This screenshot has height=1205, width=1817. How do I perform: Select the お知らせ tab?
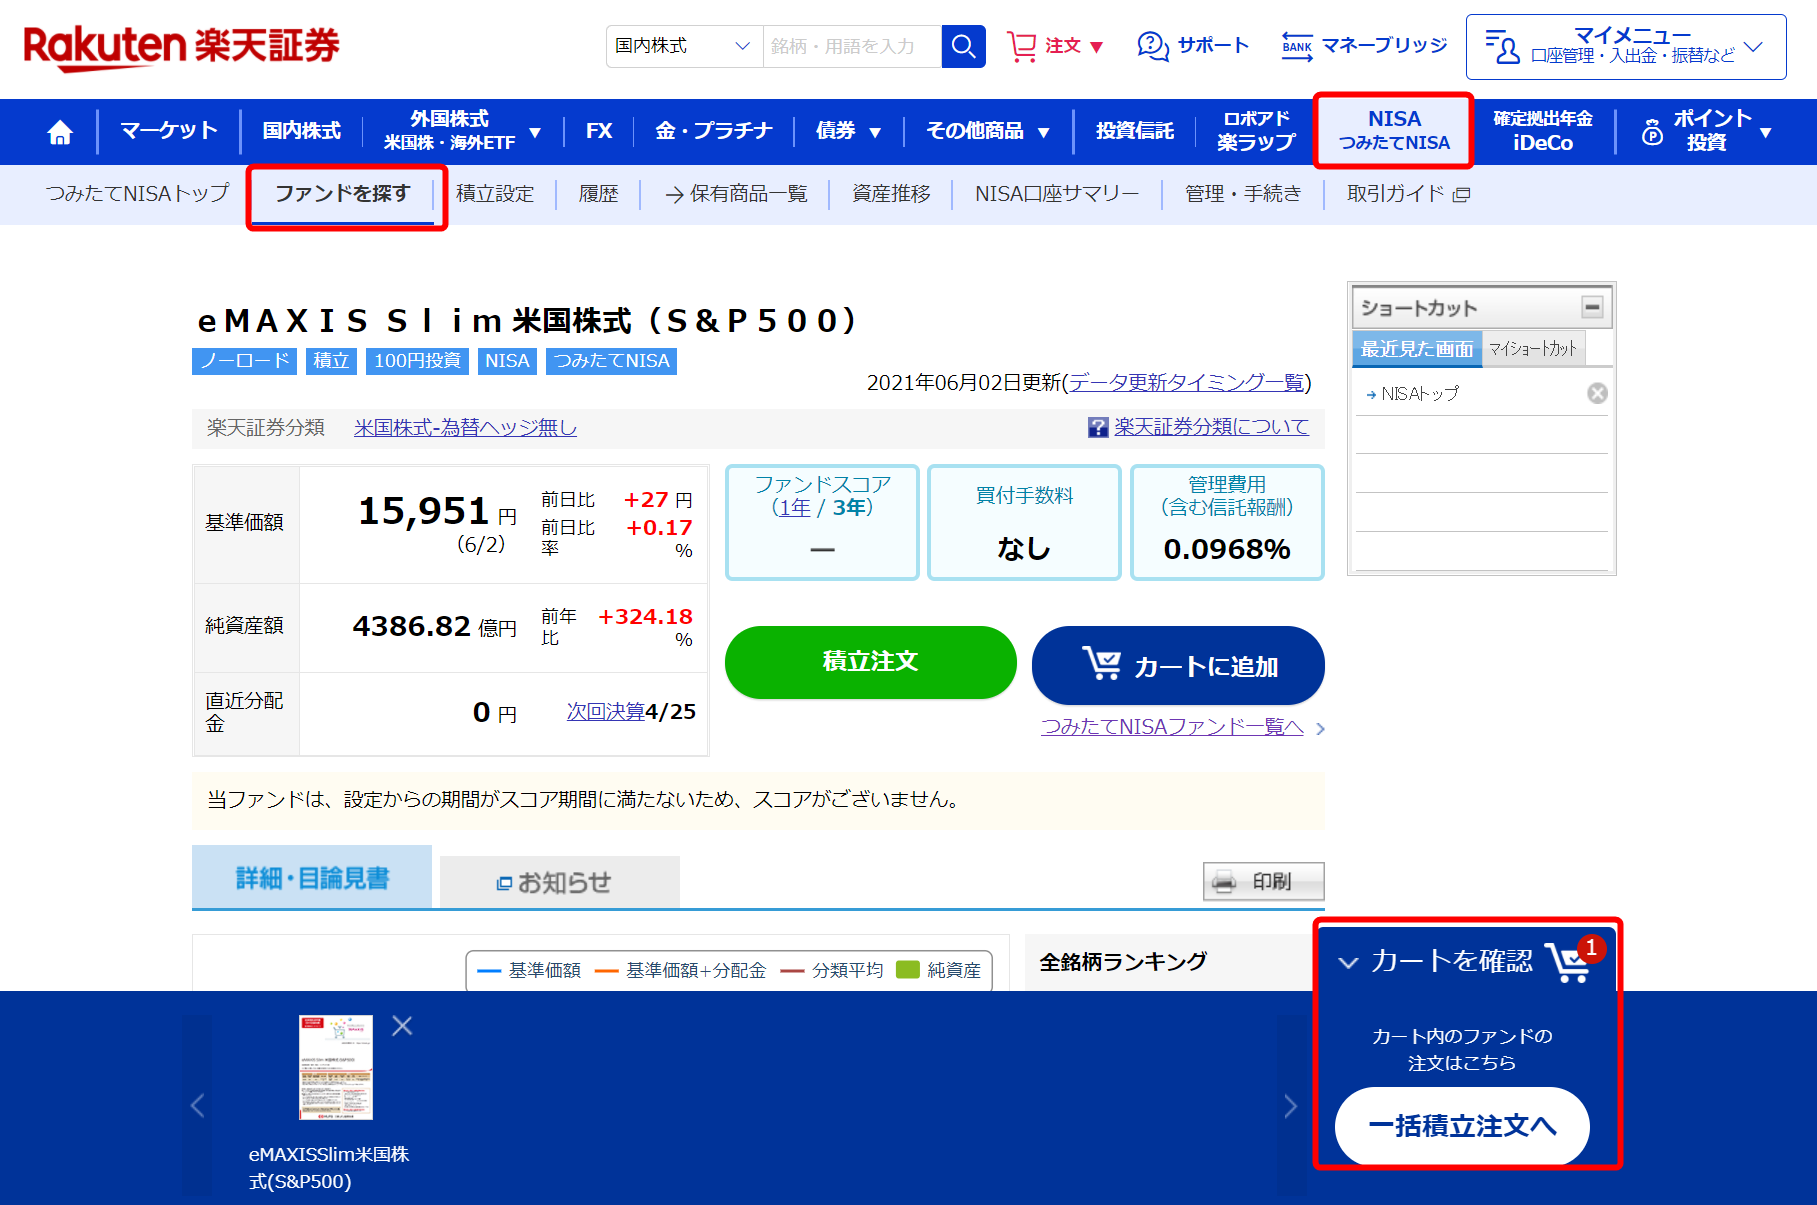tap(560, 882)
